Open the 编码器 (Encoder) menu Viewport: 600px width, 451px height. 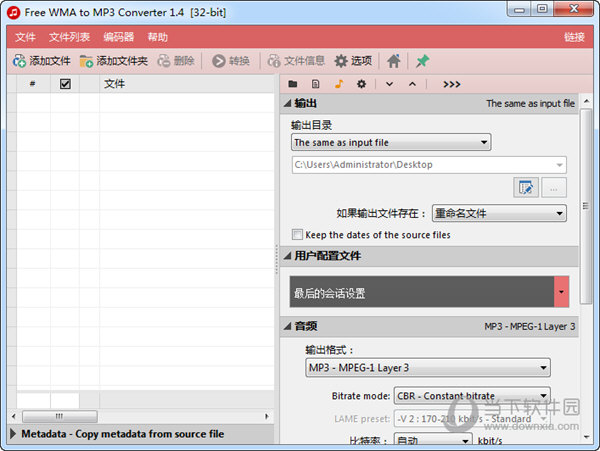pyautogui.click(x=119, y=37)
